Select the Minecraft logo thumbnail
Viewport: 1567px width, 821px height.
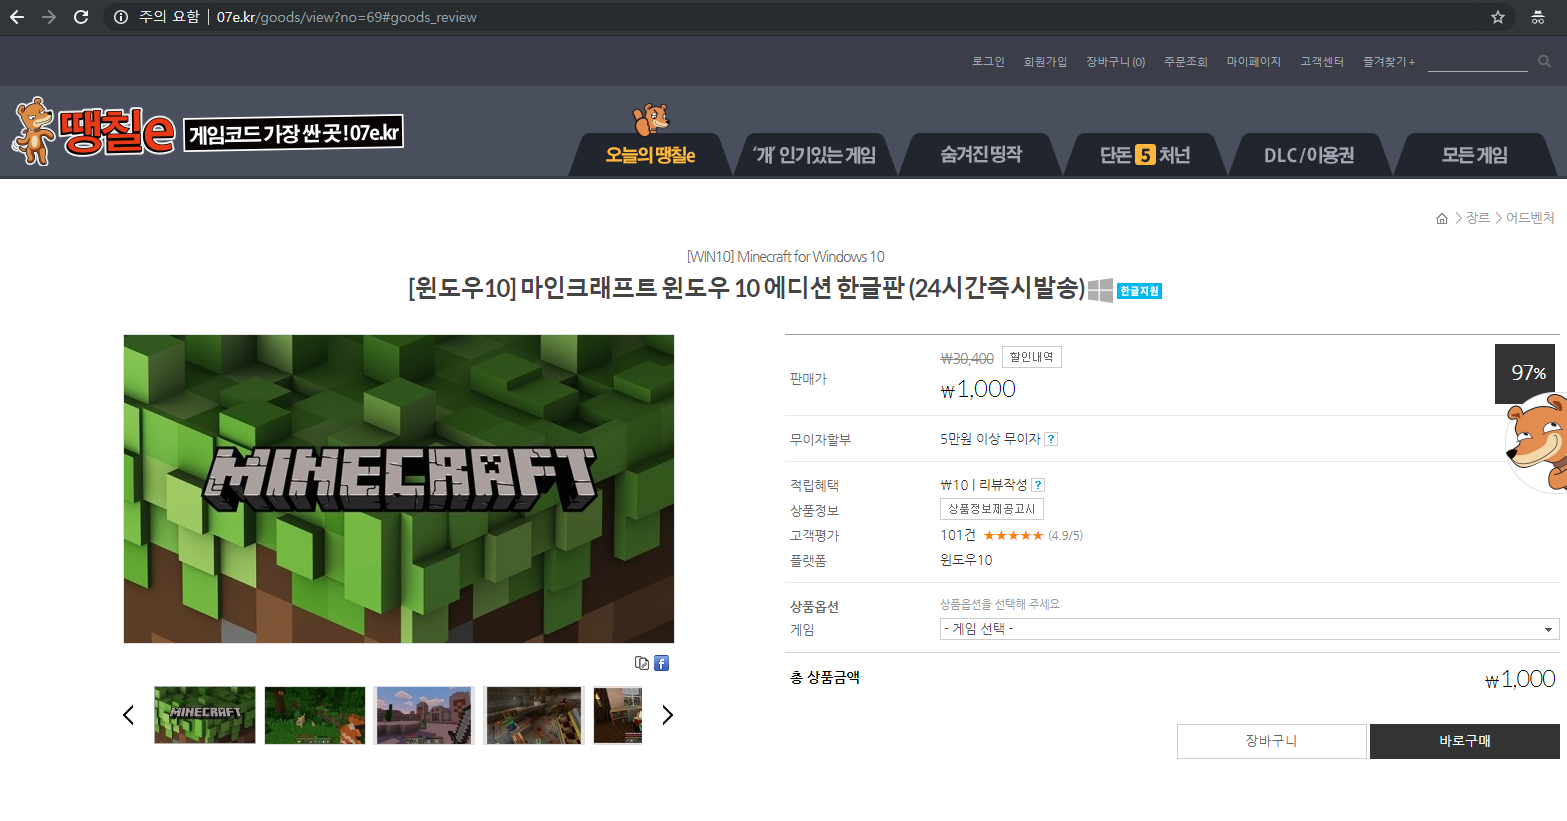205,715
